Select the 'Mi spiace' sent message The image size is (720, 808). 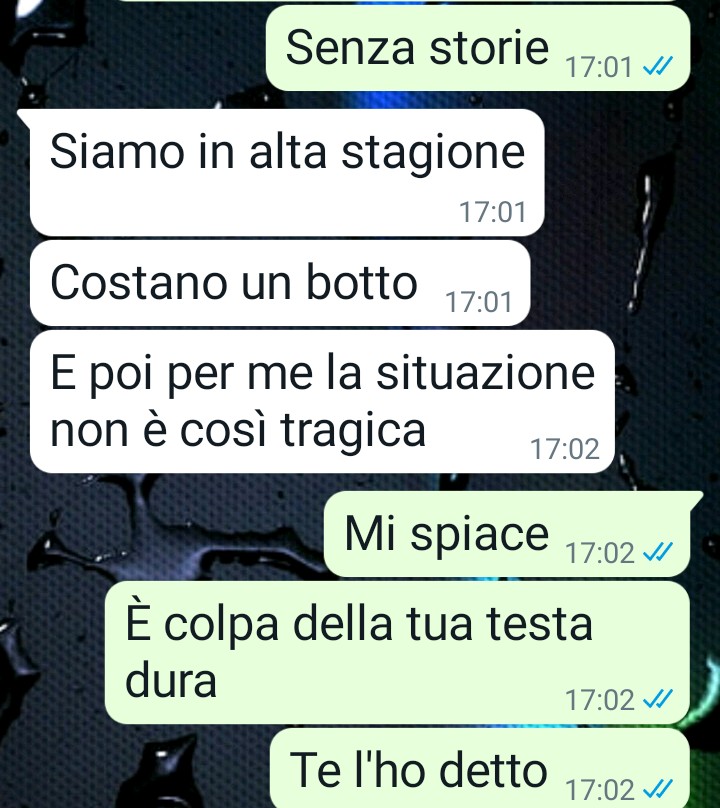pos(507,534)
